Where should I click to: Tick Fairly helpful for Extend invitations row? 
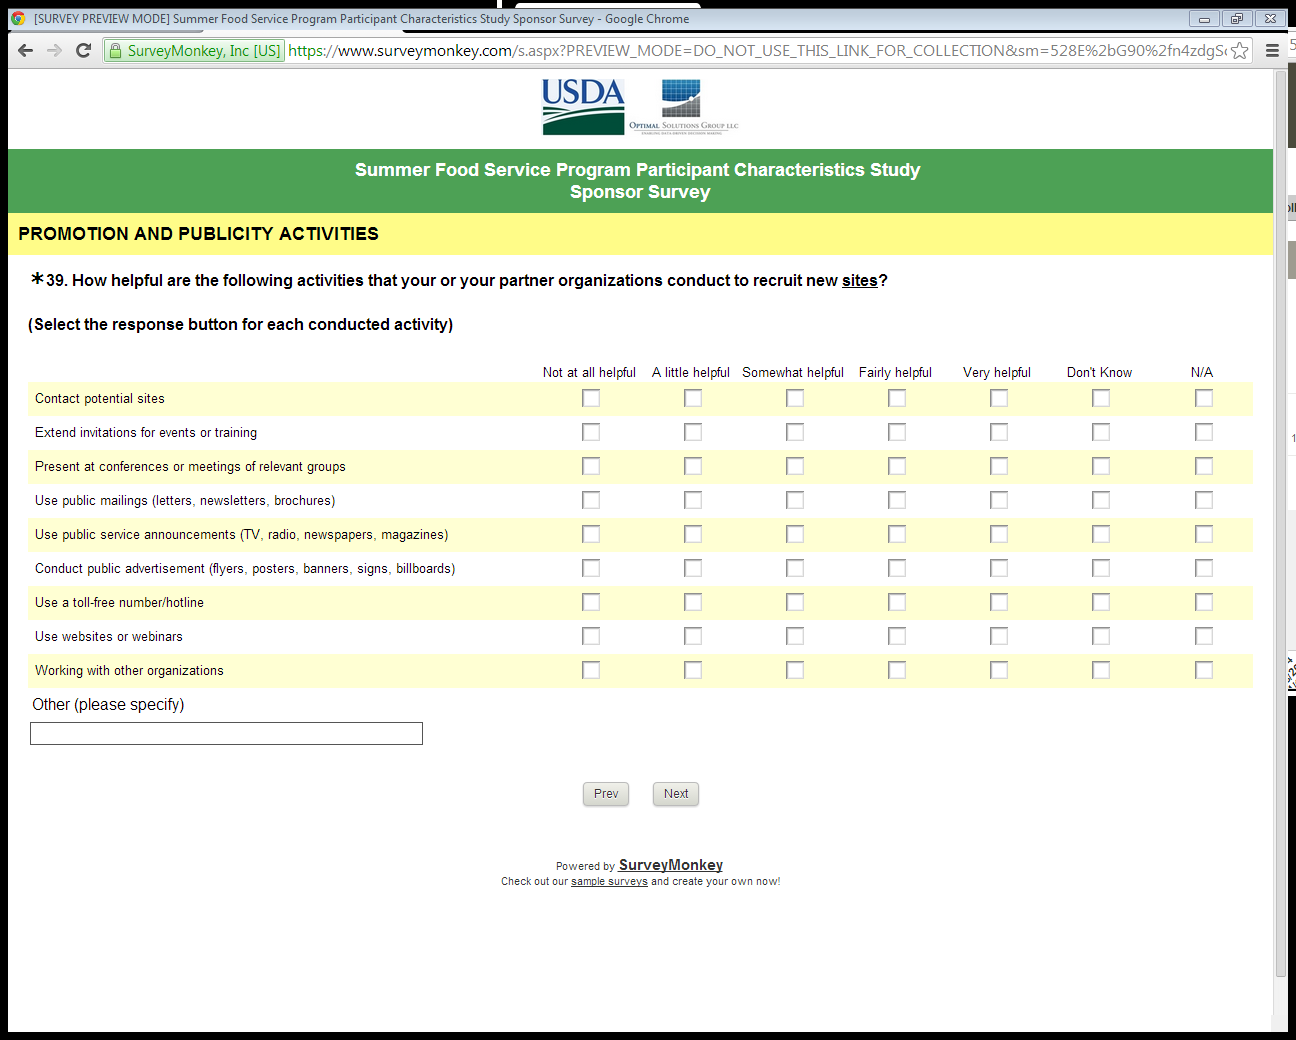[x=897, y=432]
